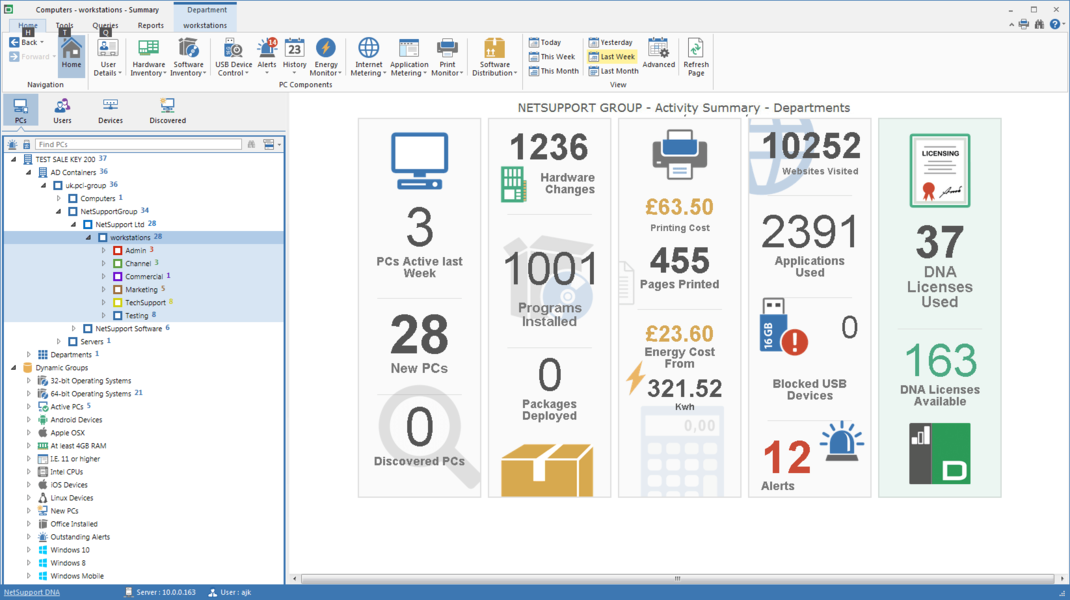Collapse the workstations tree node
The width and height of the screenshot is (1070, 600).
(x=89, y=238)
